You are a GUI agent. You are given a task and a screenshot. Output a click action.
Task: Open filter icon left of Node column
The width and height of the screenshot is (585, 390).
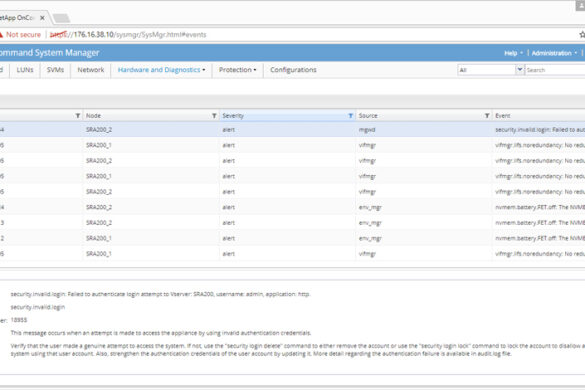78,116
